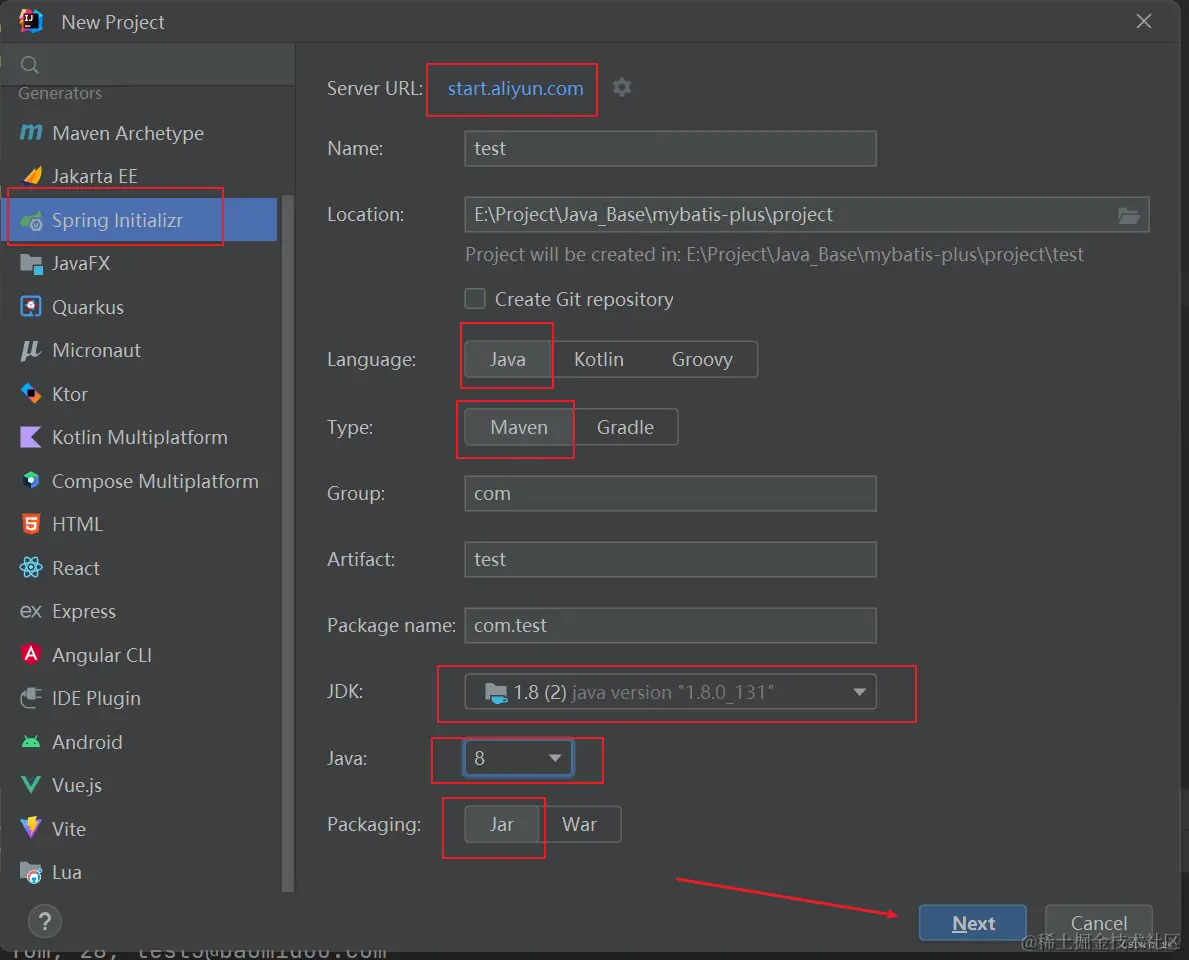Click the generators list scrollbar
Image resolution: width=1189 pixels, height=960 pixels.
tap(287, 543)
